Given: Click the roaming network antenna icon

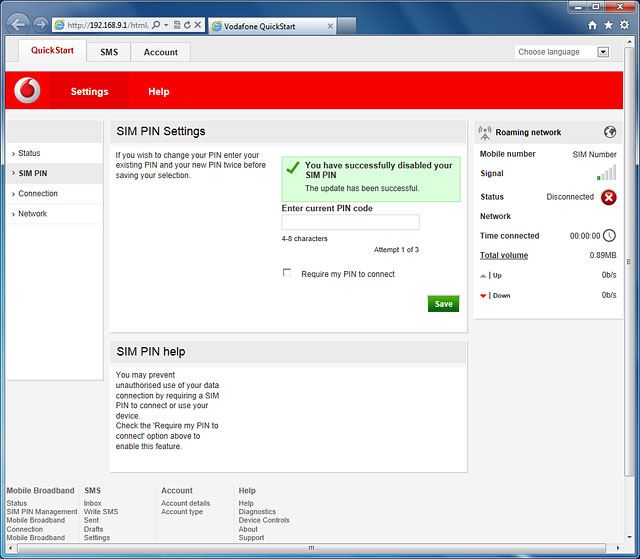Looking at the screenshot, I should [x=485, y=133].
